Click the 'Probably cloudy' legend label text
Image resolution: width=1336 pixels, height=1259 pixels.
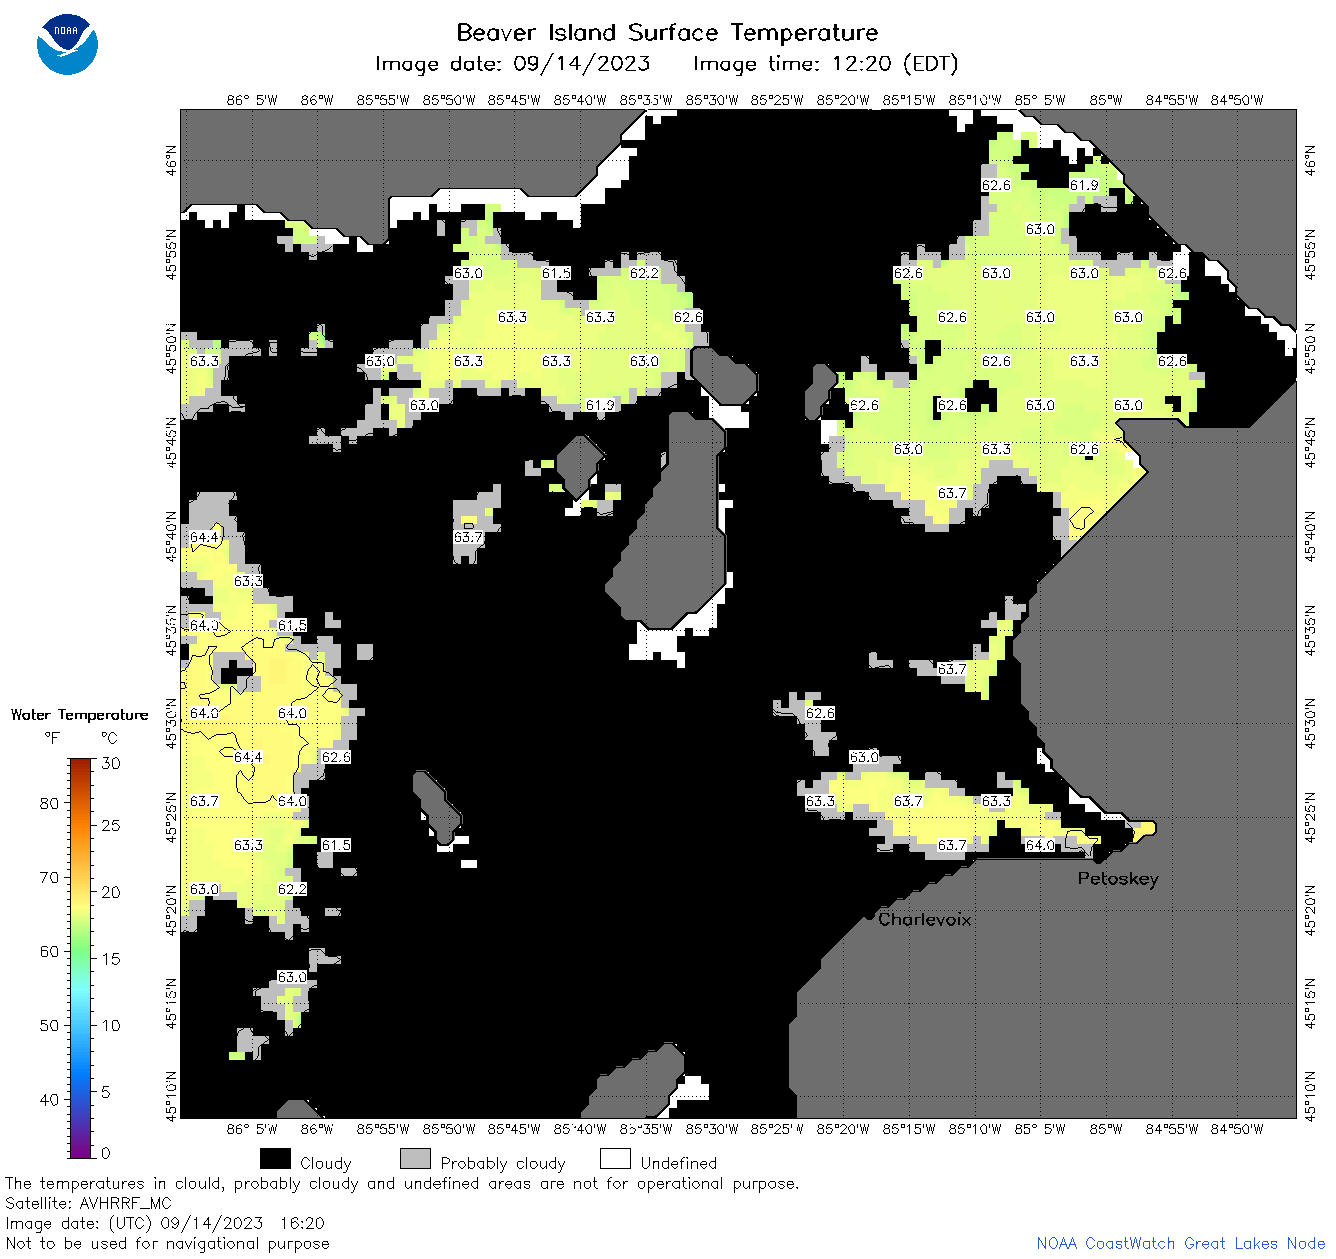pos(503,1163)
